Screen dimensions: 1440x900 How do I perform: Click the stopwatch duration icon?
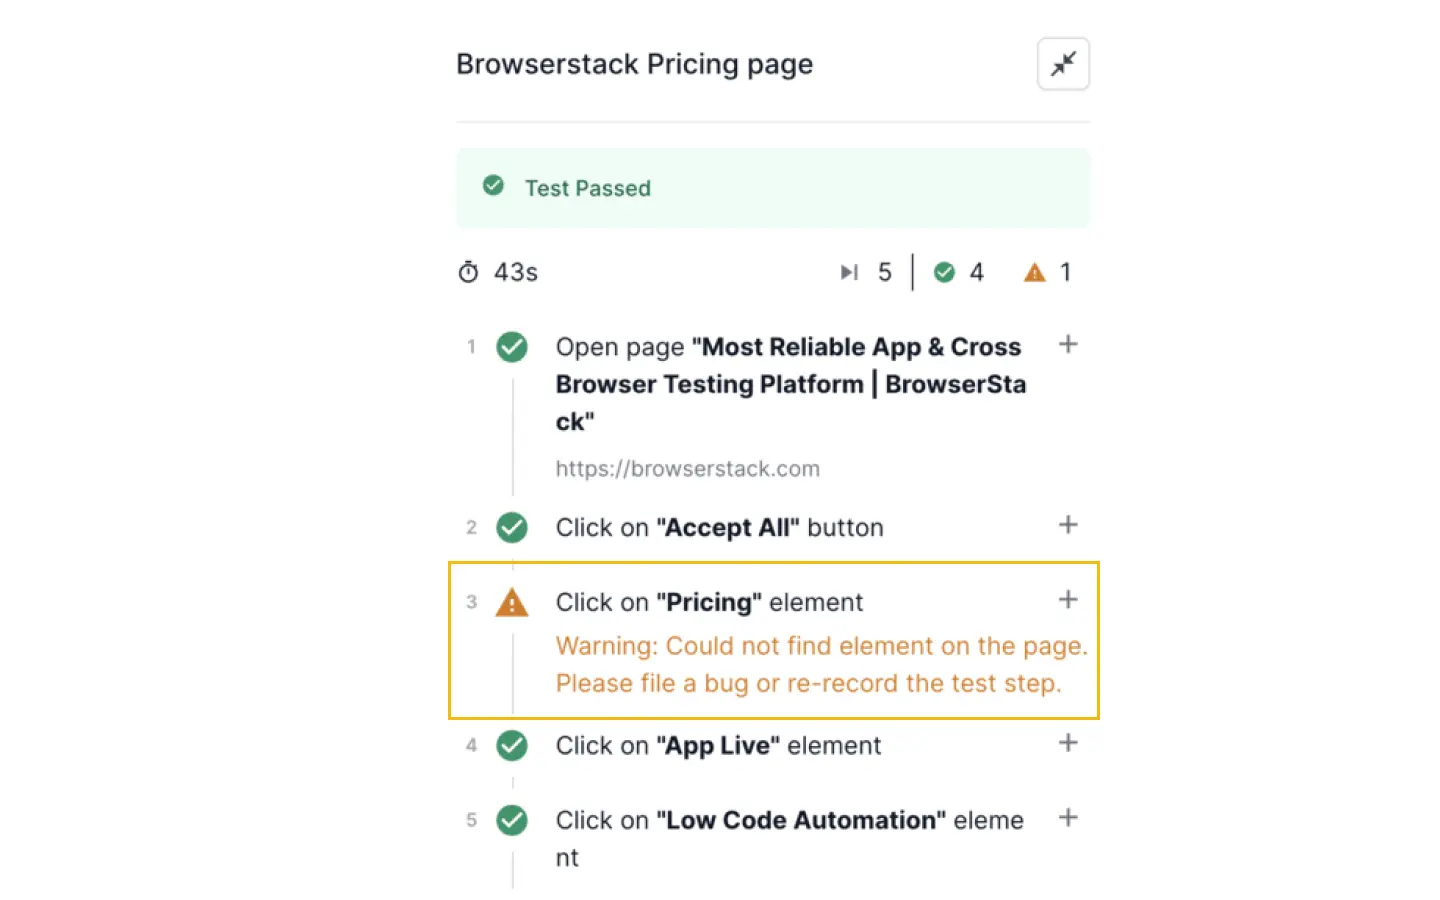pos(468,272)
